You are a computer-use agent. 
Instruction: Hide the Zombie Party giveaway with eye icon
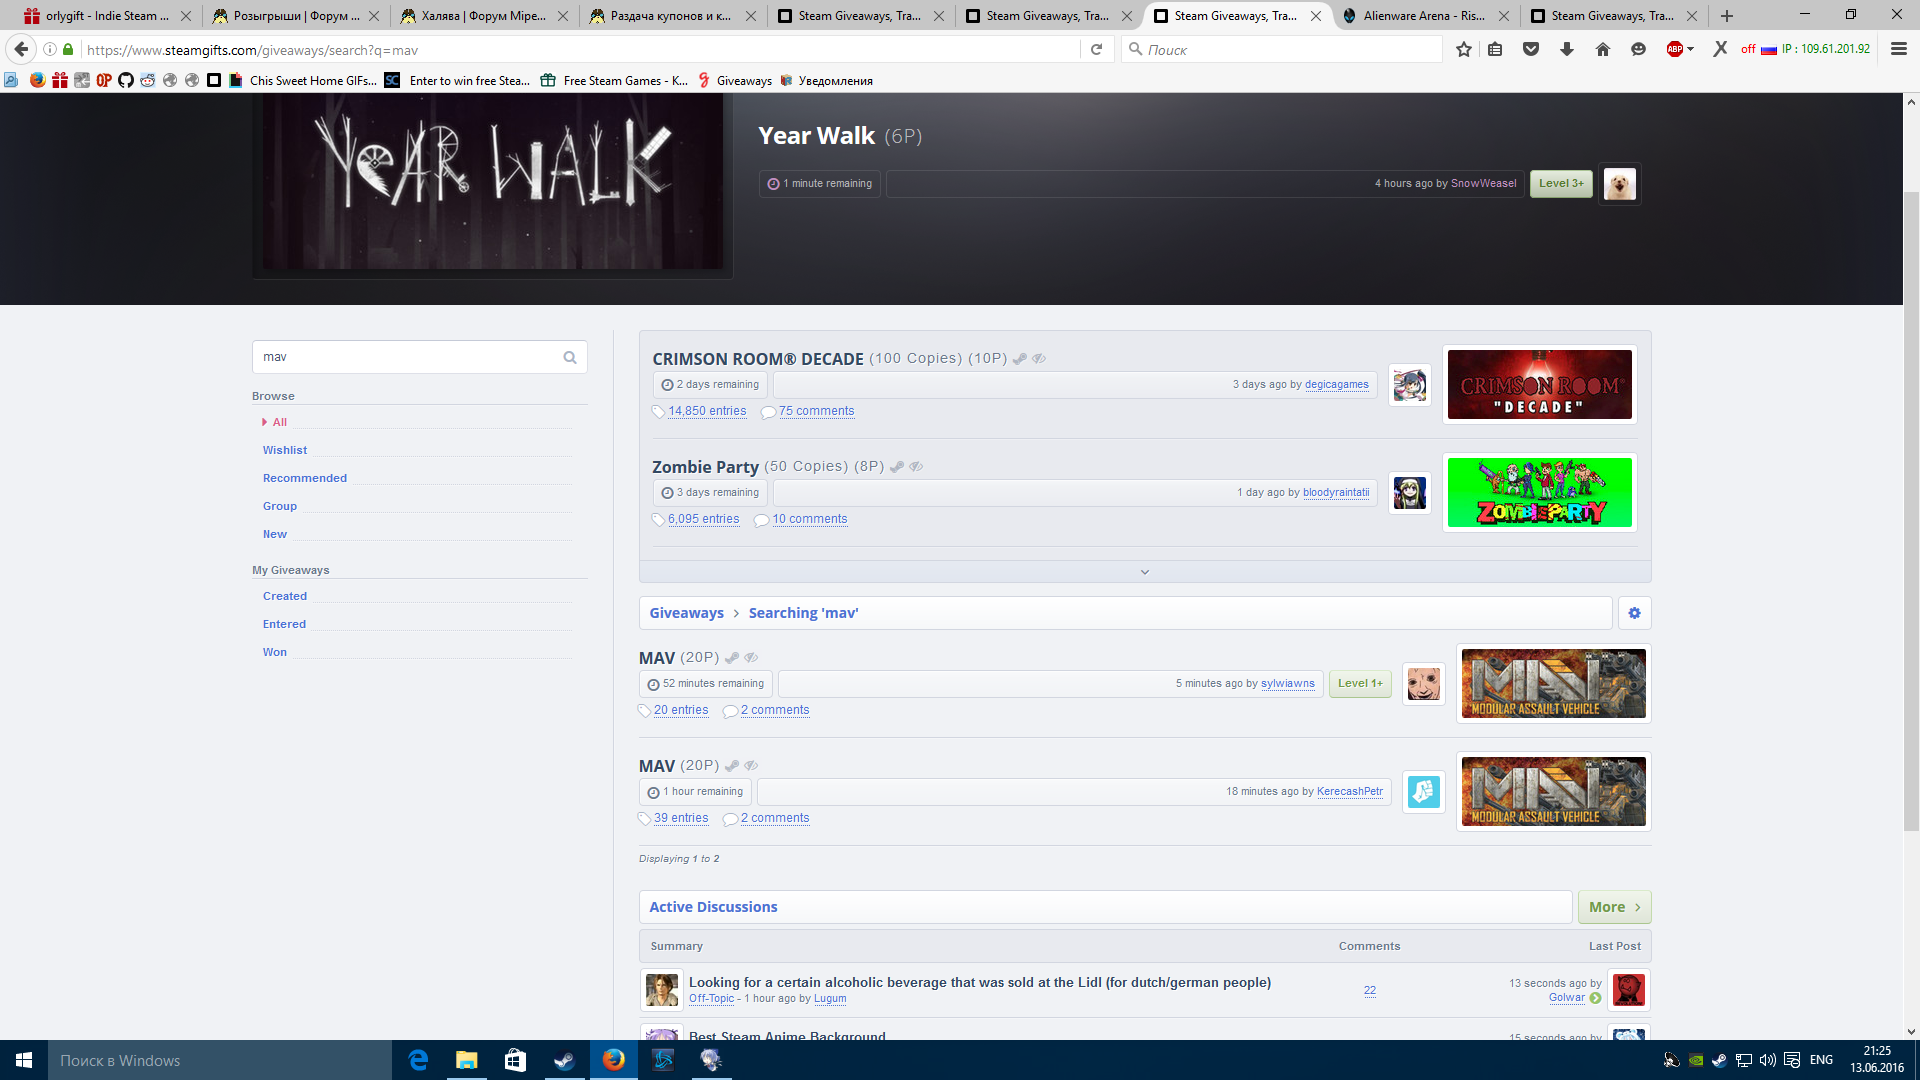pos(916,466)
